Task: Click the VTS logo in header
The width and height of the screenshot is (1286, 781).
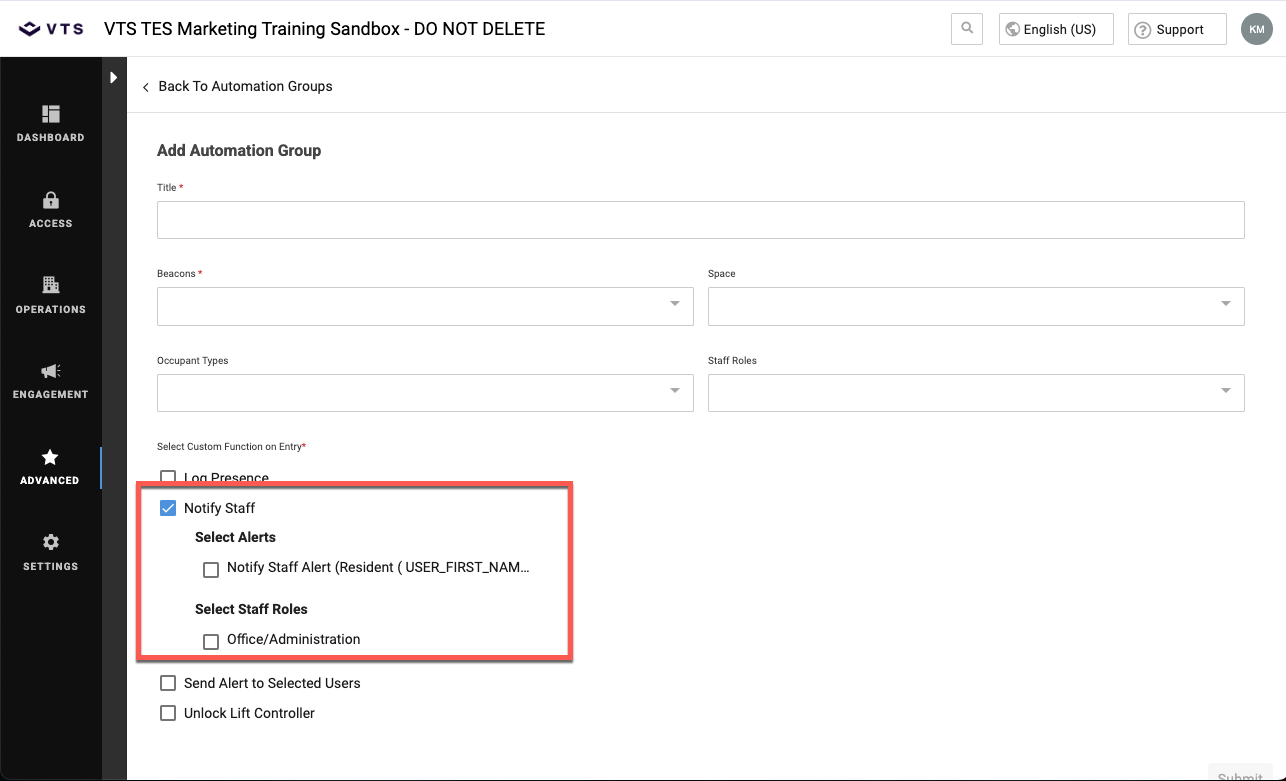Action: coord(50,29)
